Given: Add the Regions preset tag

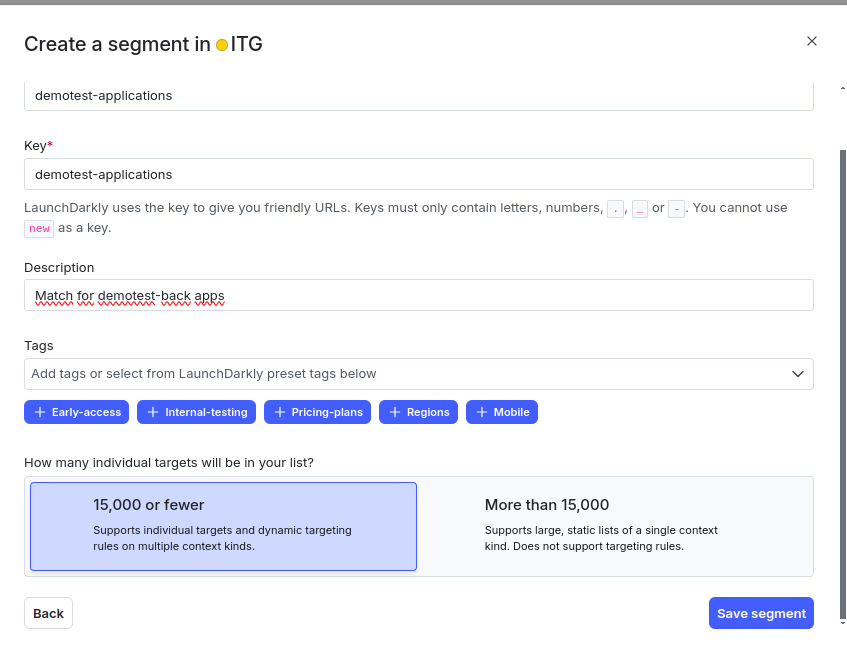Looking at the screenshot, I should click(419, 412).
